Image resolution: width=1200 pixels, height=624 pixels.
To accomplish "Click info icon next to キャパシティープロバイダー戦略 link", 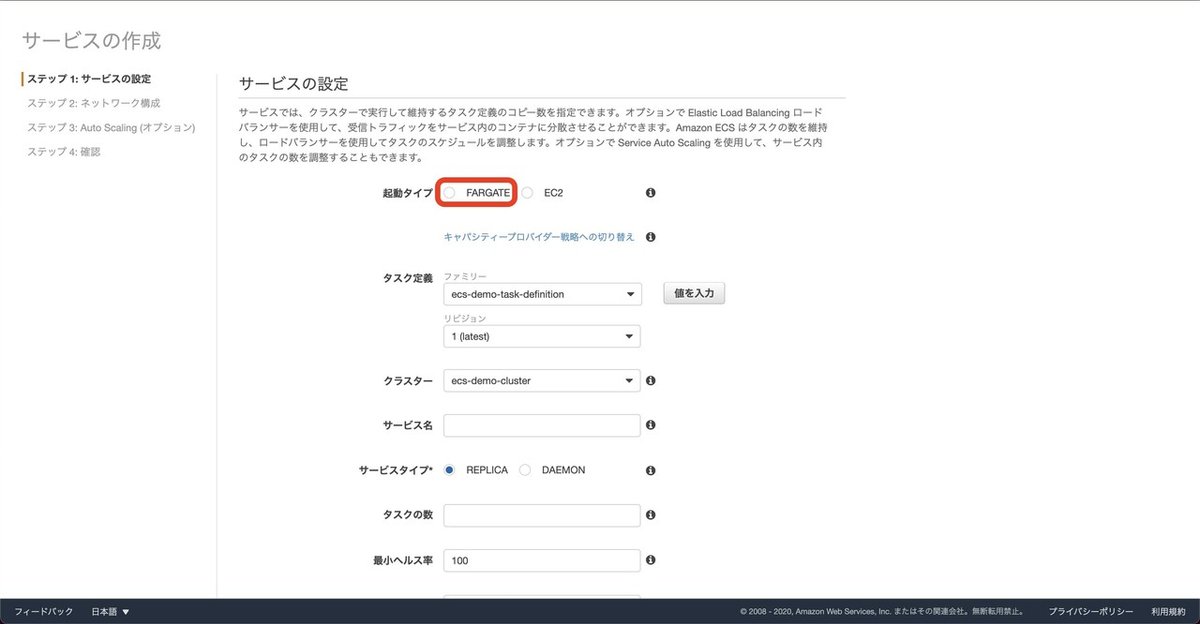I will click(651, 237).
